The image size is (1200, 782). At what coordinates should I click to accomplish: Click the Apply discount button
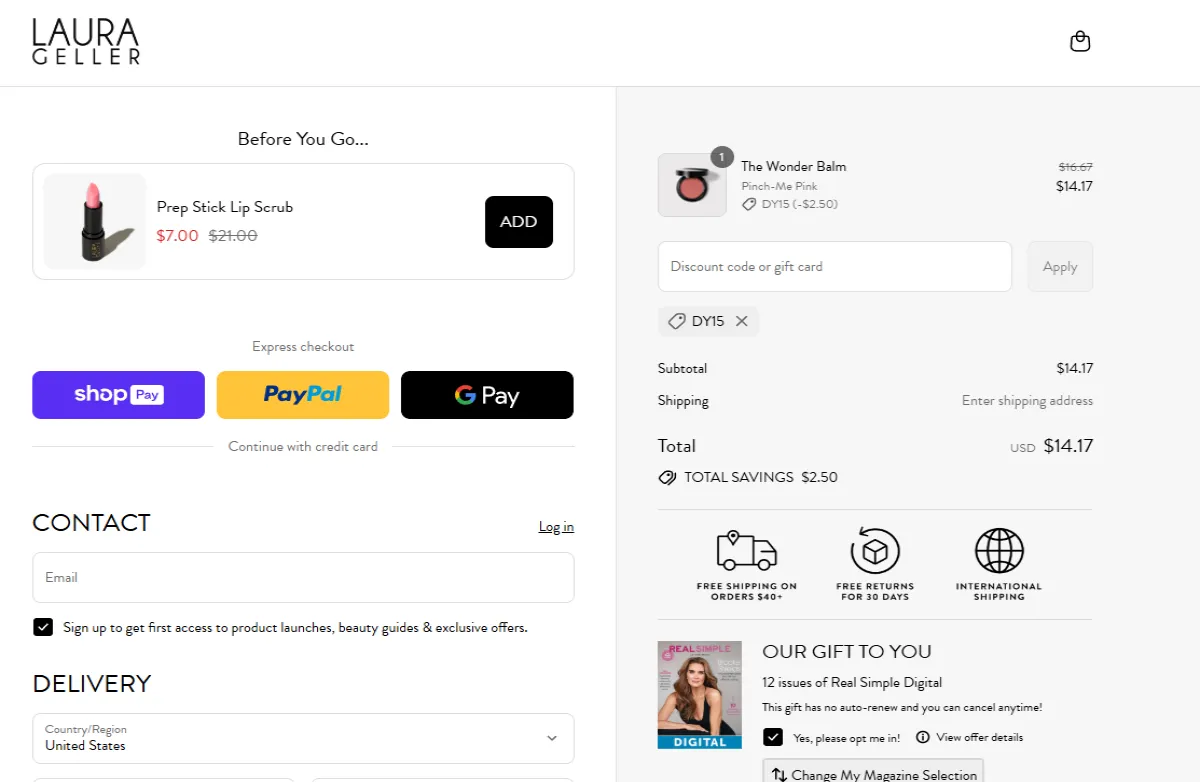pyautogui.click(x=1060, y=266)
